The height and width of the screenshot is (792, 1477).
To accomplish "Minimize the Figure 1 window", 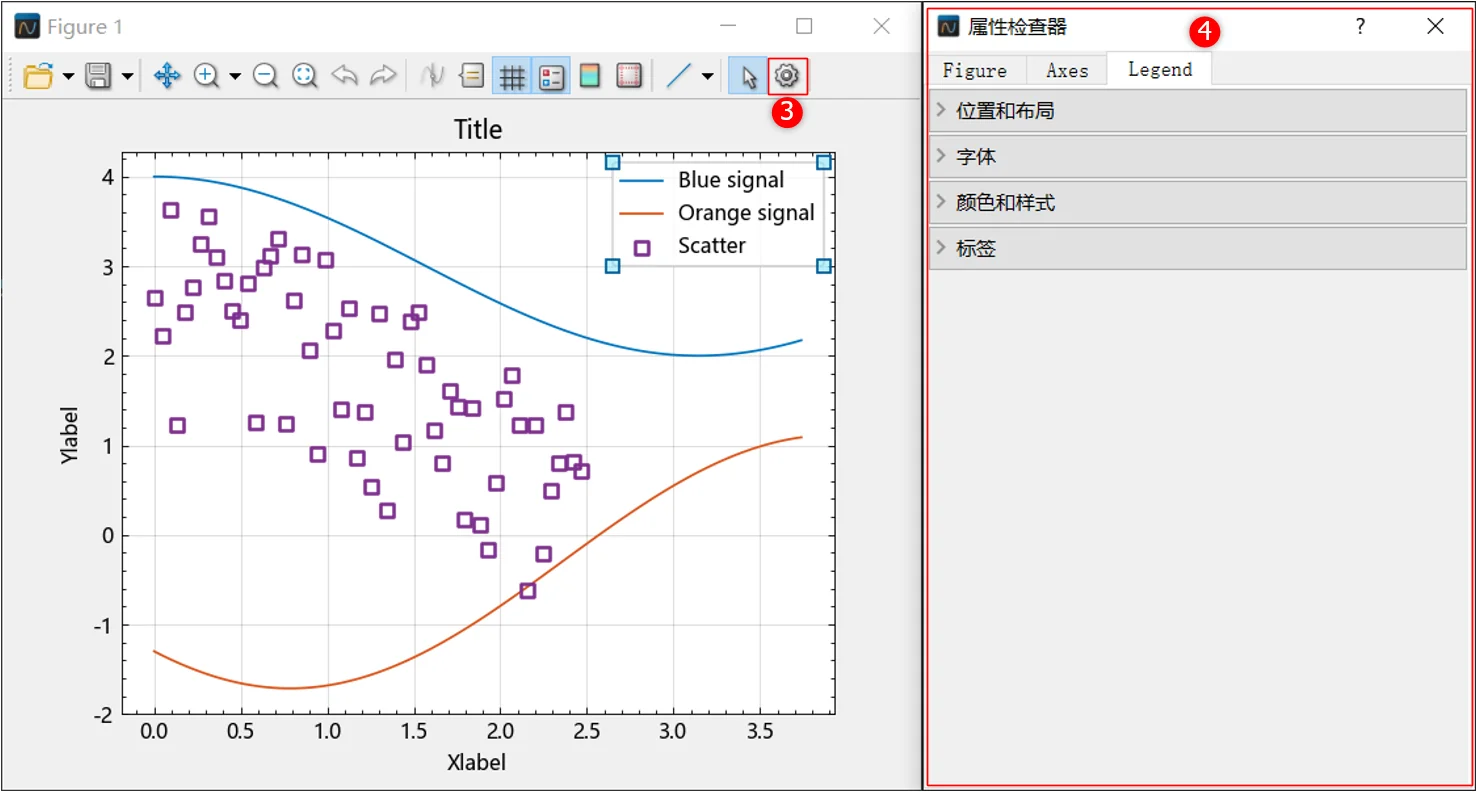I will (x=728, y=27).
